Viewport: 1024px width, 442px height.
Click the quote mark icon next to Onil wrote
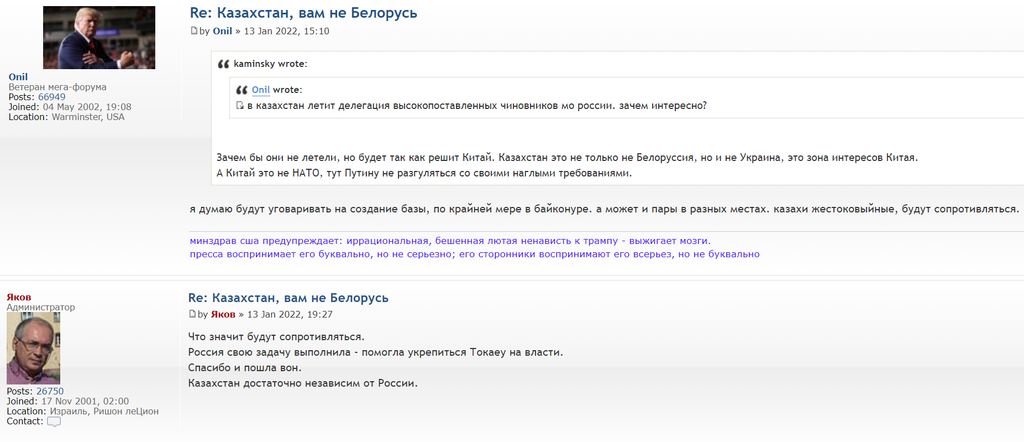tap(242, 90)
